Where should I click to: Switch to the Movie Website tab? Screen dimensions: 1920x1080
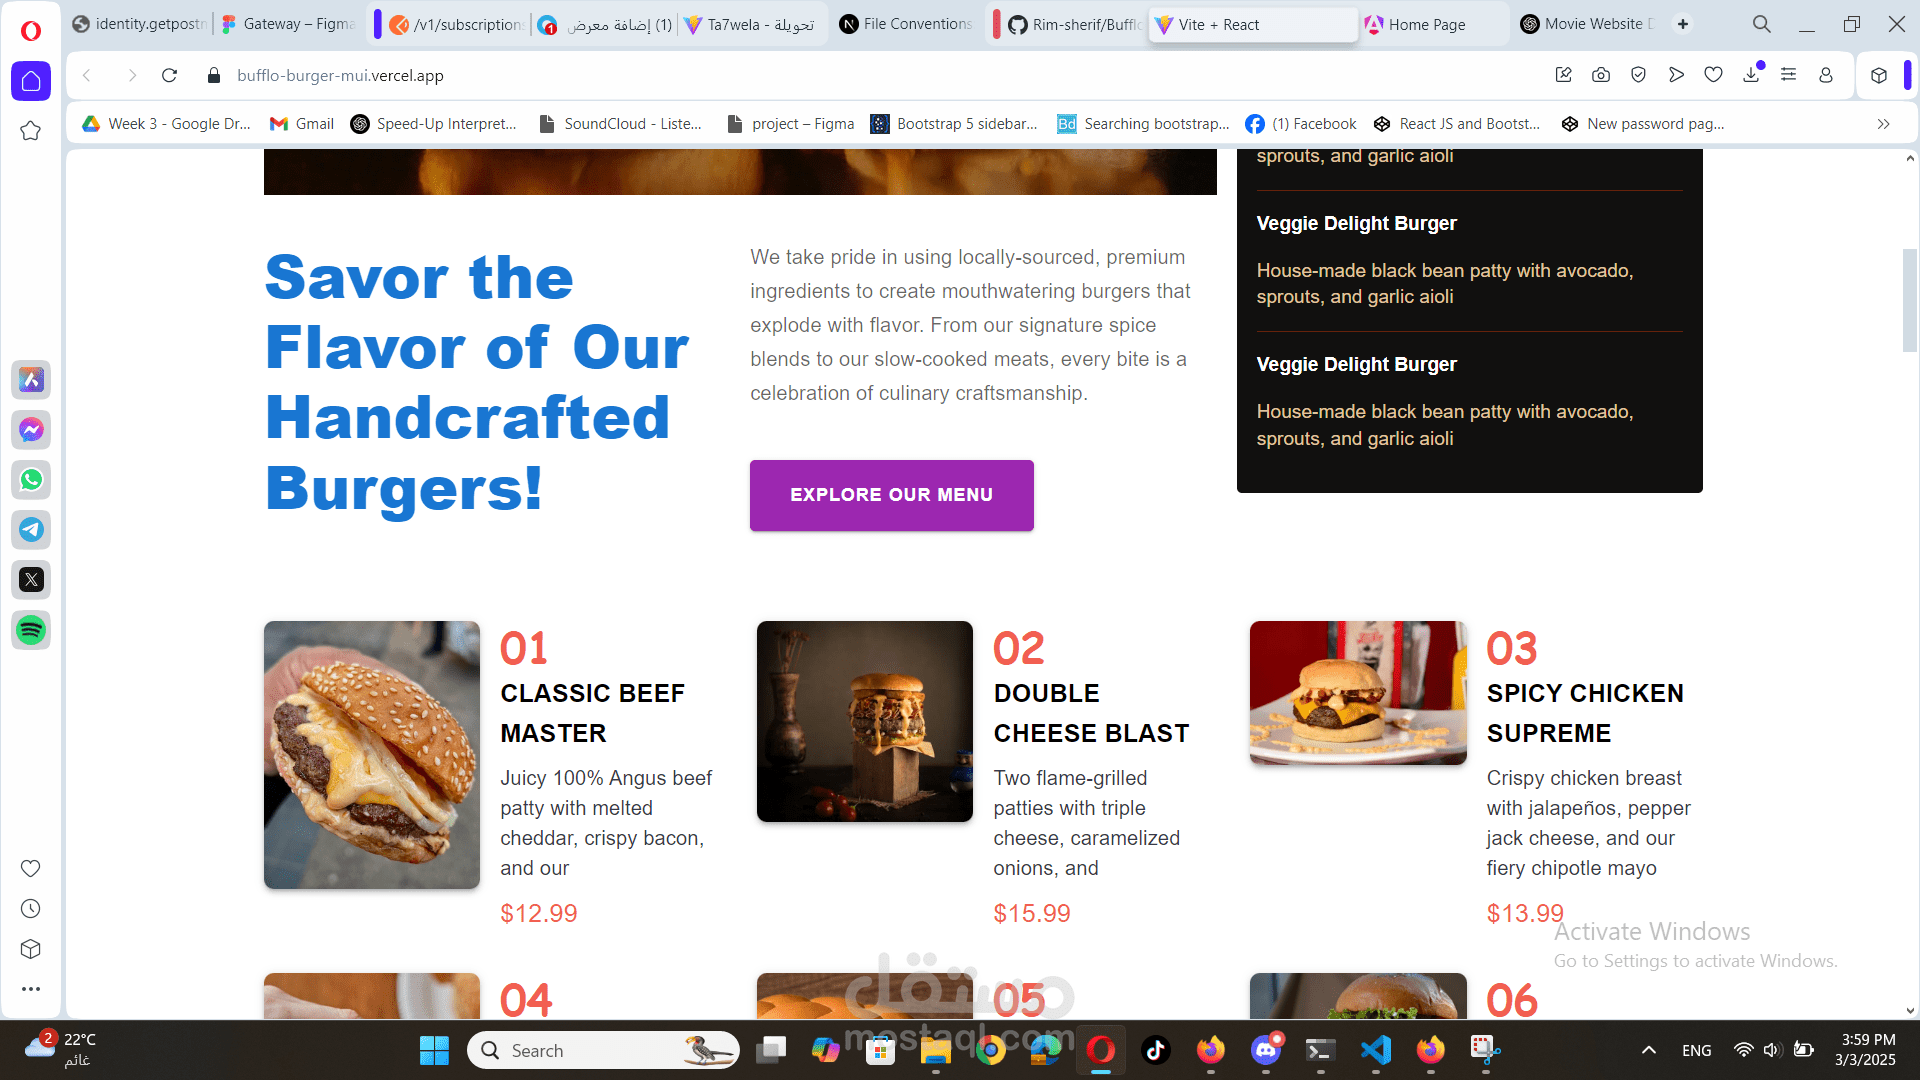pyautogui.click(x=1587, y=24)
